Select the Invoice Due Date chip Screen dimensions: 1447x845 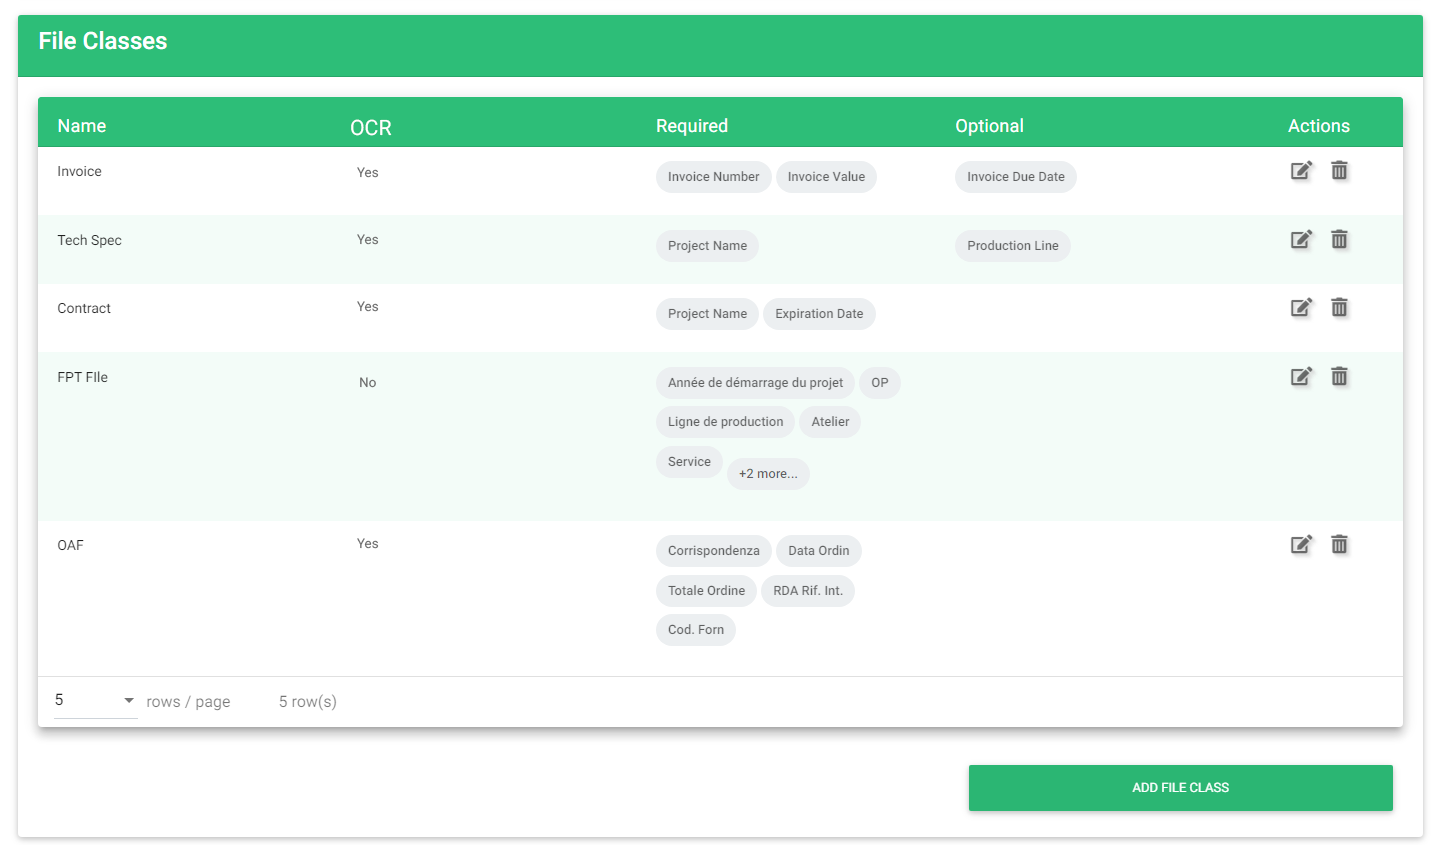click(x=1016, y=177)
